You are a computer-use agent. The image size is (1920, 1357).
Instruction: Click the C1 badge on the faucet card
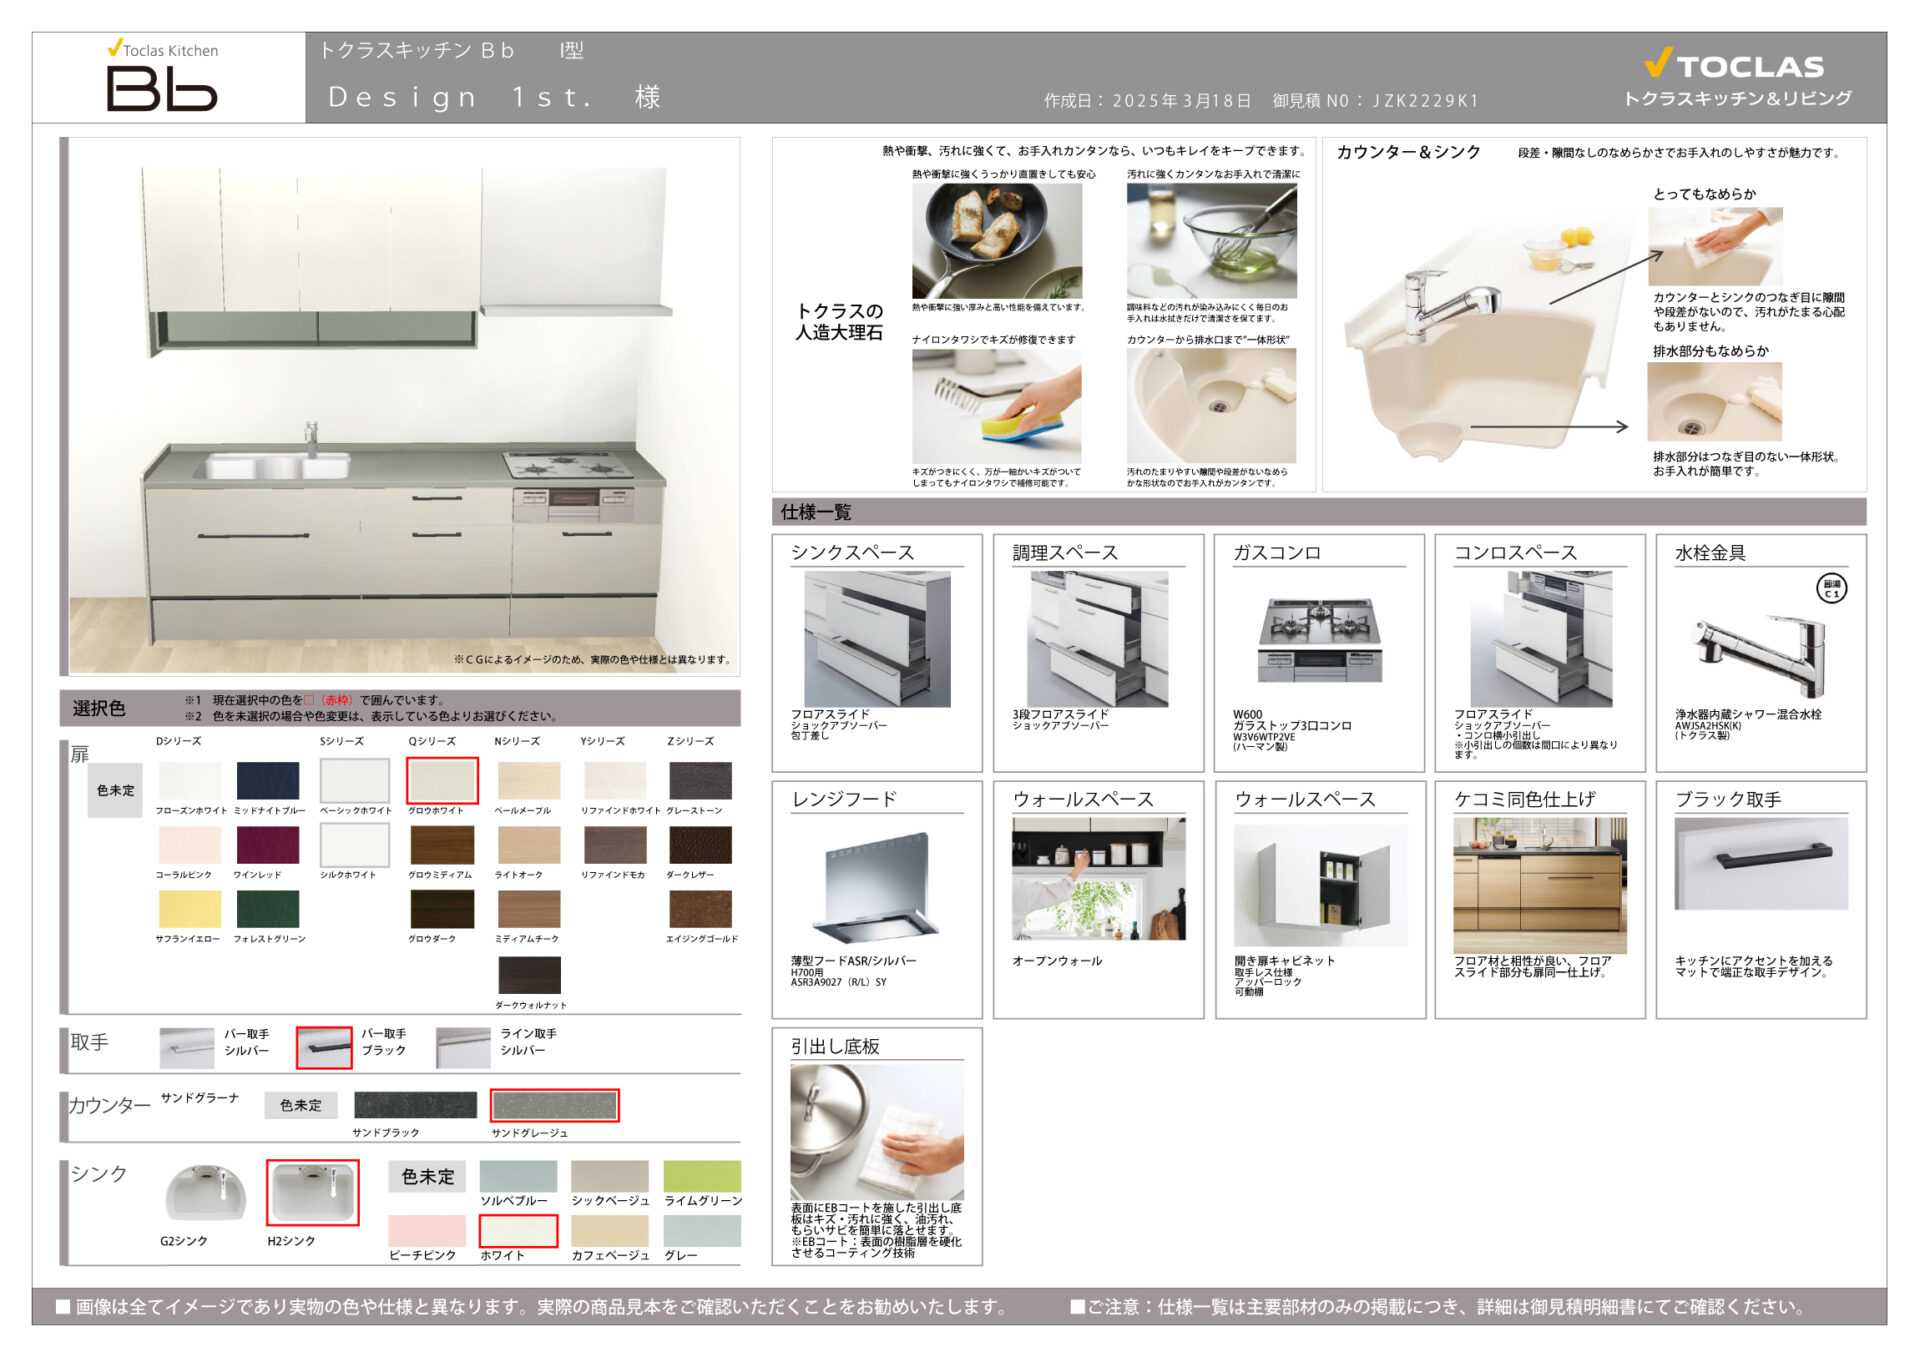point(1831,588)
